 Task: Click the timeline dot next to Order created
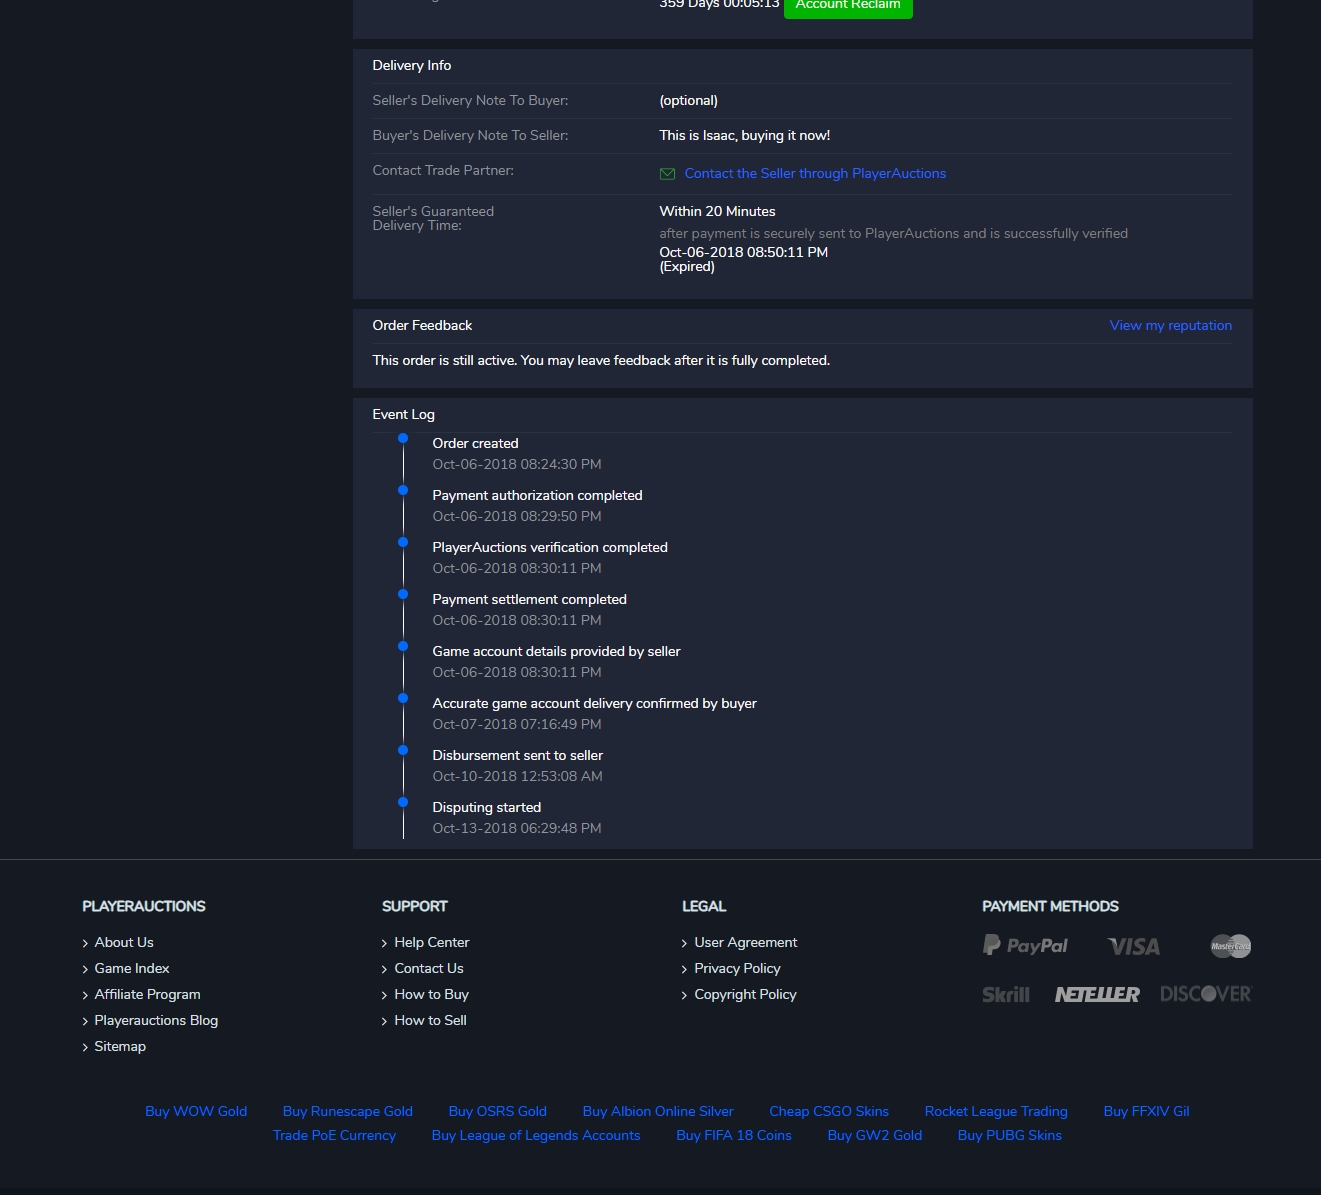[403, 438]
